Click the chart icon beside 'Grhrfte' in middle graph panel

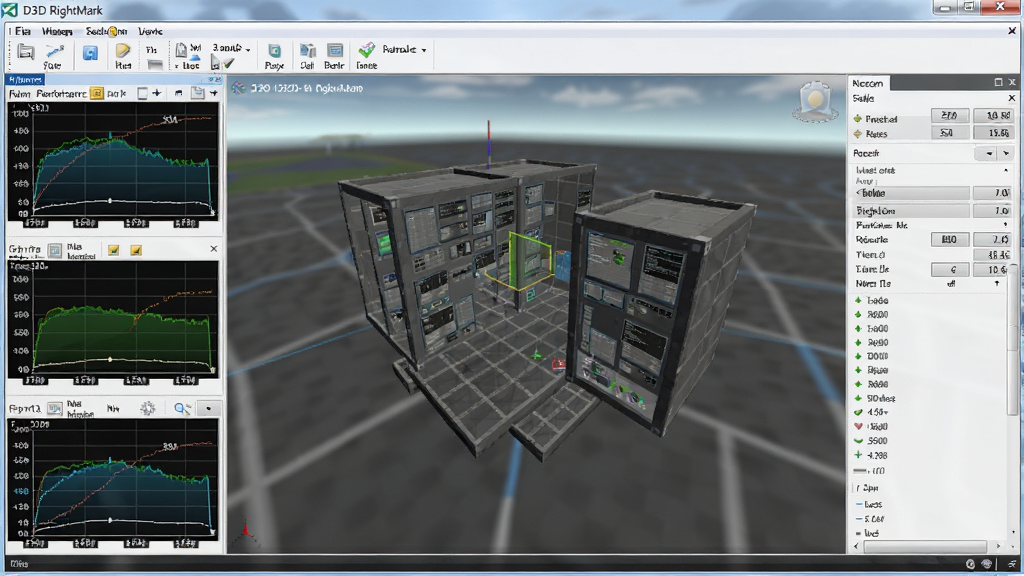click(55, 249)
